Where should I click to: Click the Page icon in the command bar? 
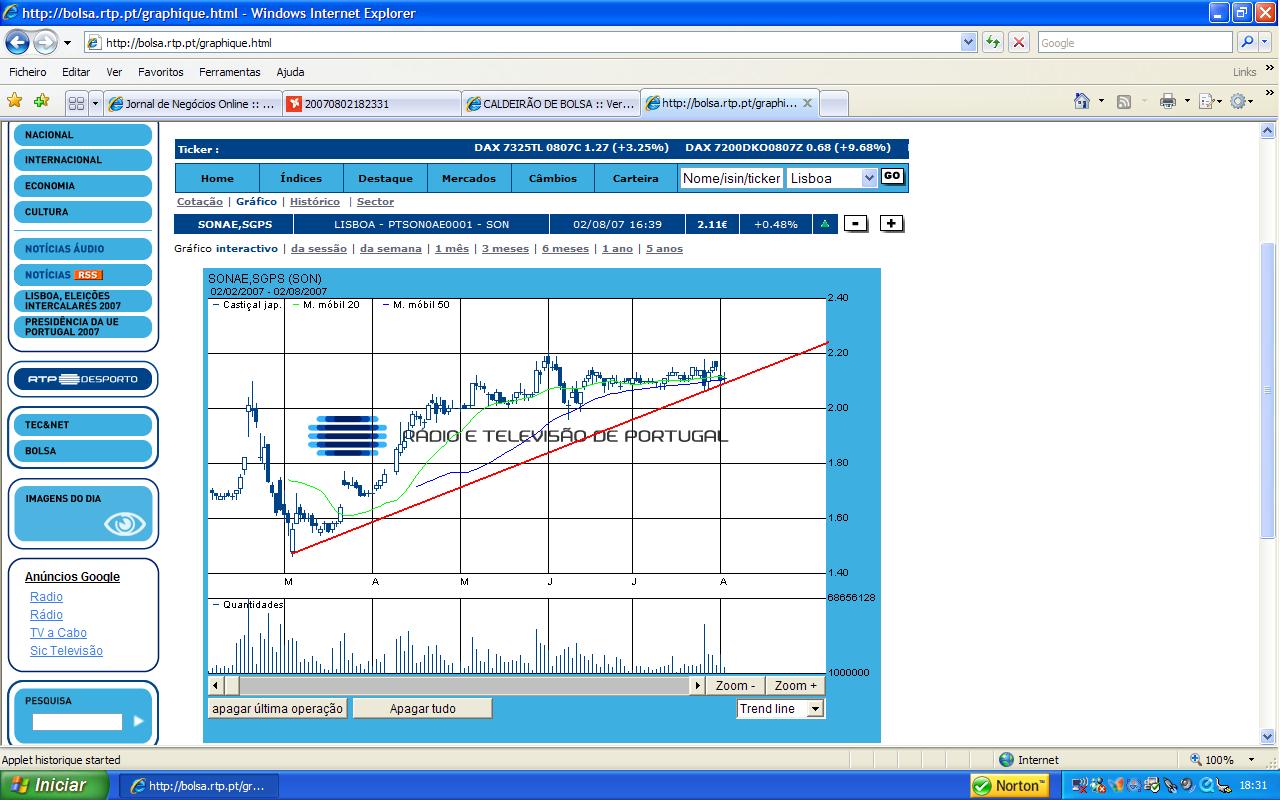coord(1206,101)
